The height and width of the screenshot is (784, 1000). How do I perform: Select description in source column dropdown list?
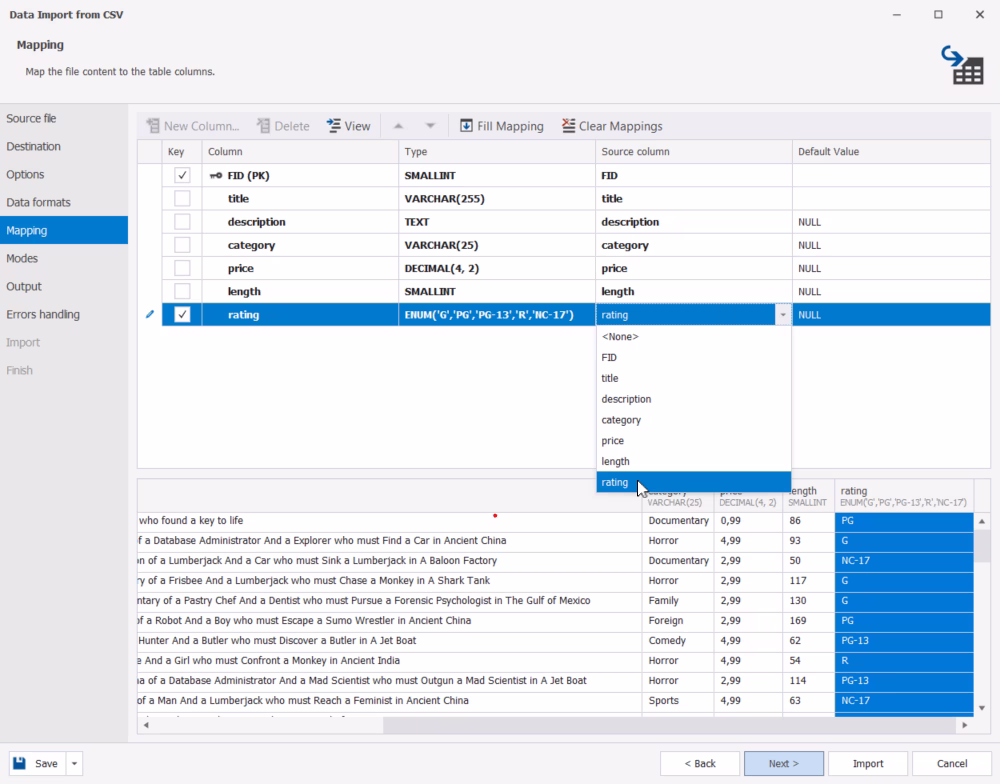(x=694, y=399)
